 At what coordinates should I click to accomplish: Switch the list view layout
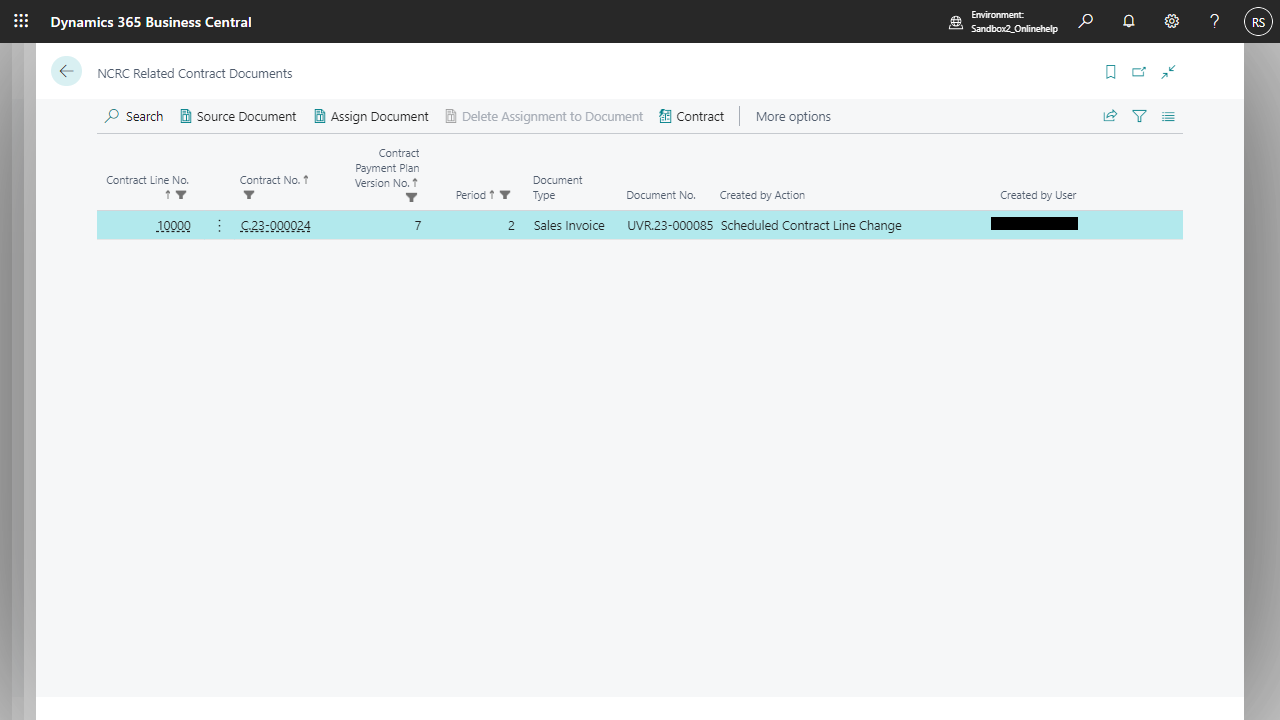(1168, 116)
